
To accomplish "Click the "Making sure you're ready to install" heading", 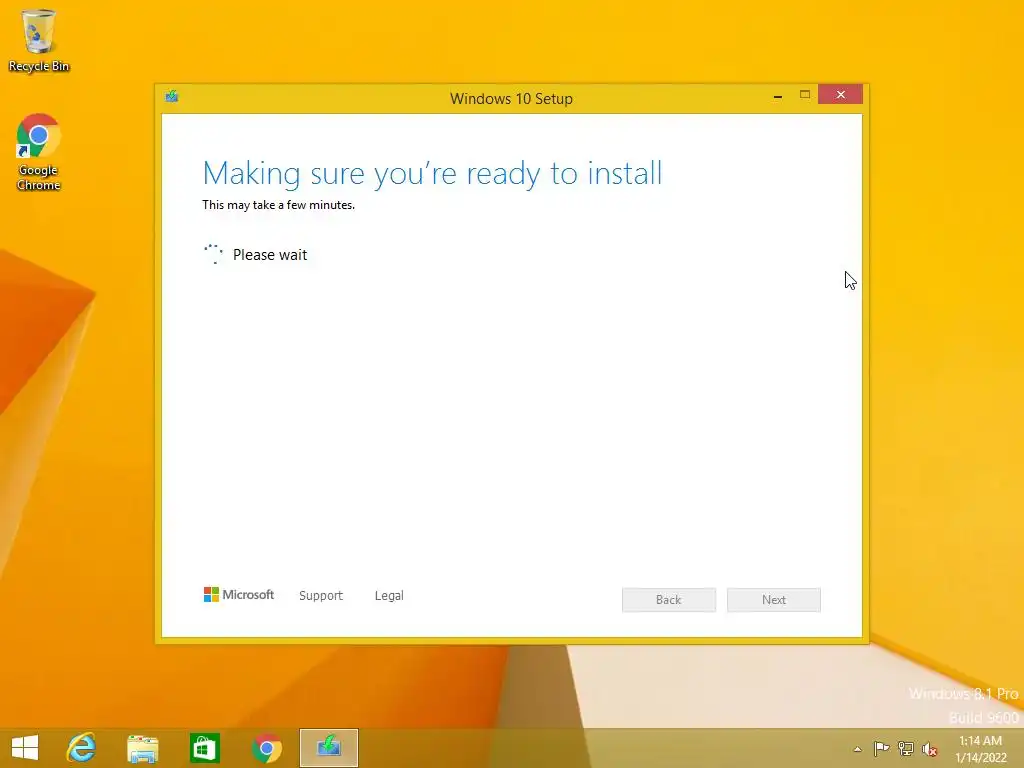I will coord(432,173).
